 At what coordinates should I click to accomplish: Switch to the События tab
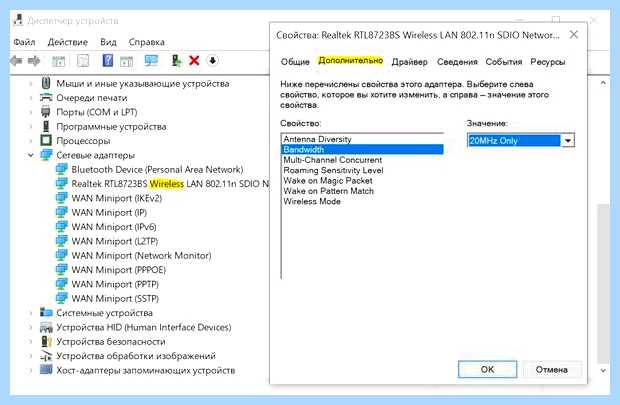point(504,62)
